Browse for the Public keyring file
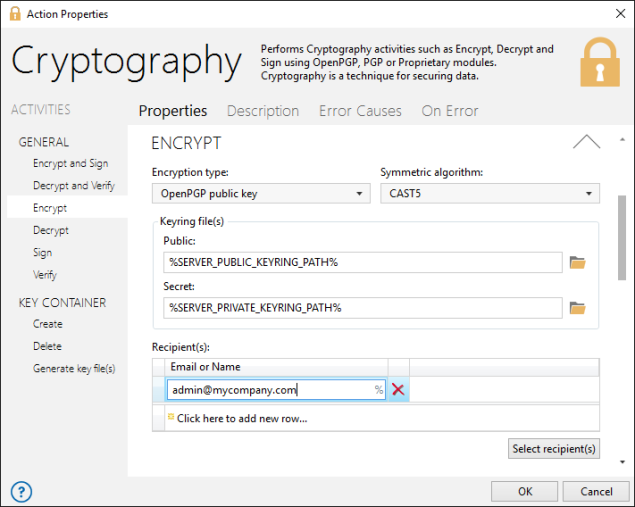 point(577,263)
